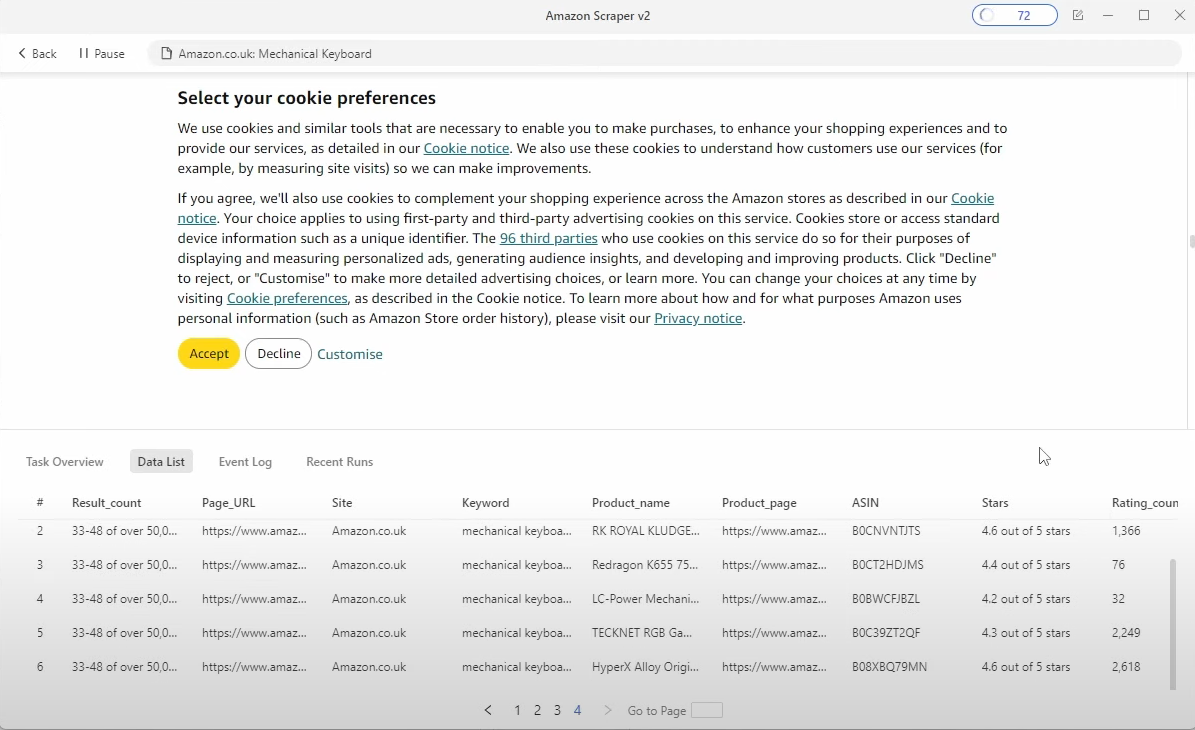Close the Amazon Scraper window
Viewport: 1195px width, 730px height.
(1180, 15)
